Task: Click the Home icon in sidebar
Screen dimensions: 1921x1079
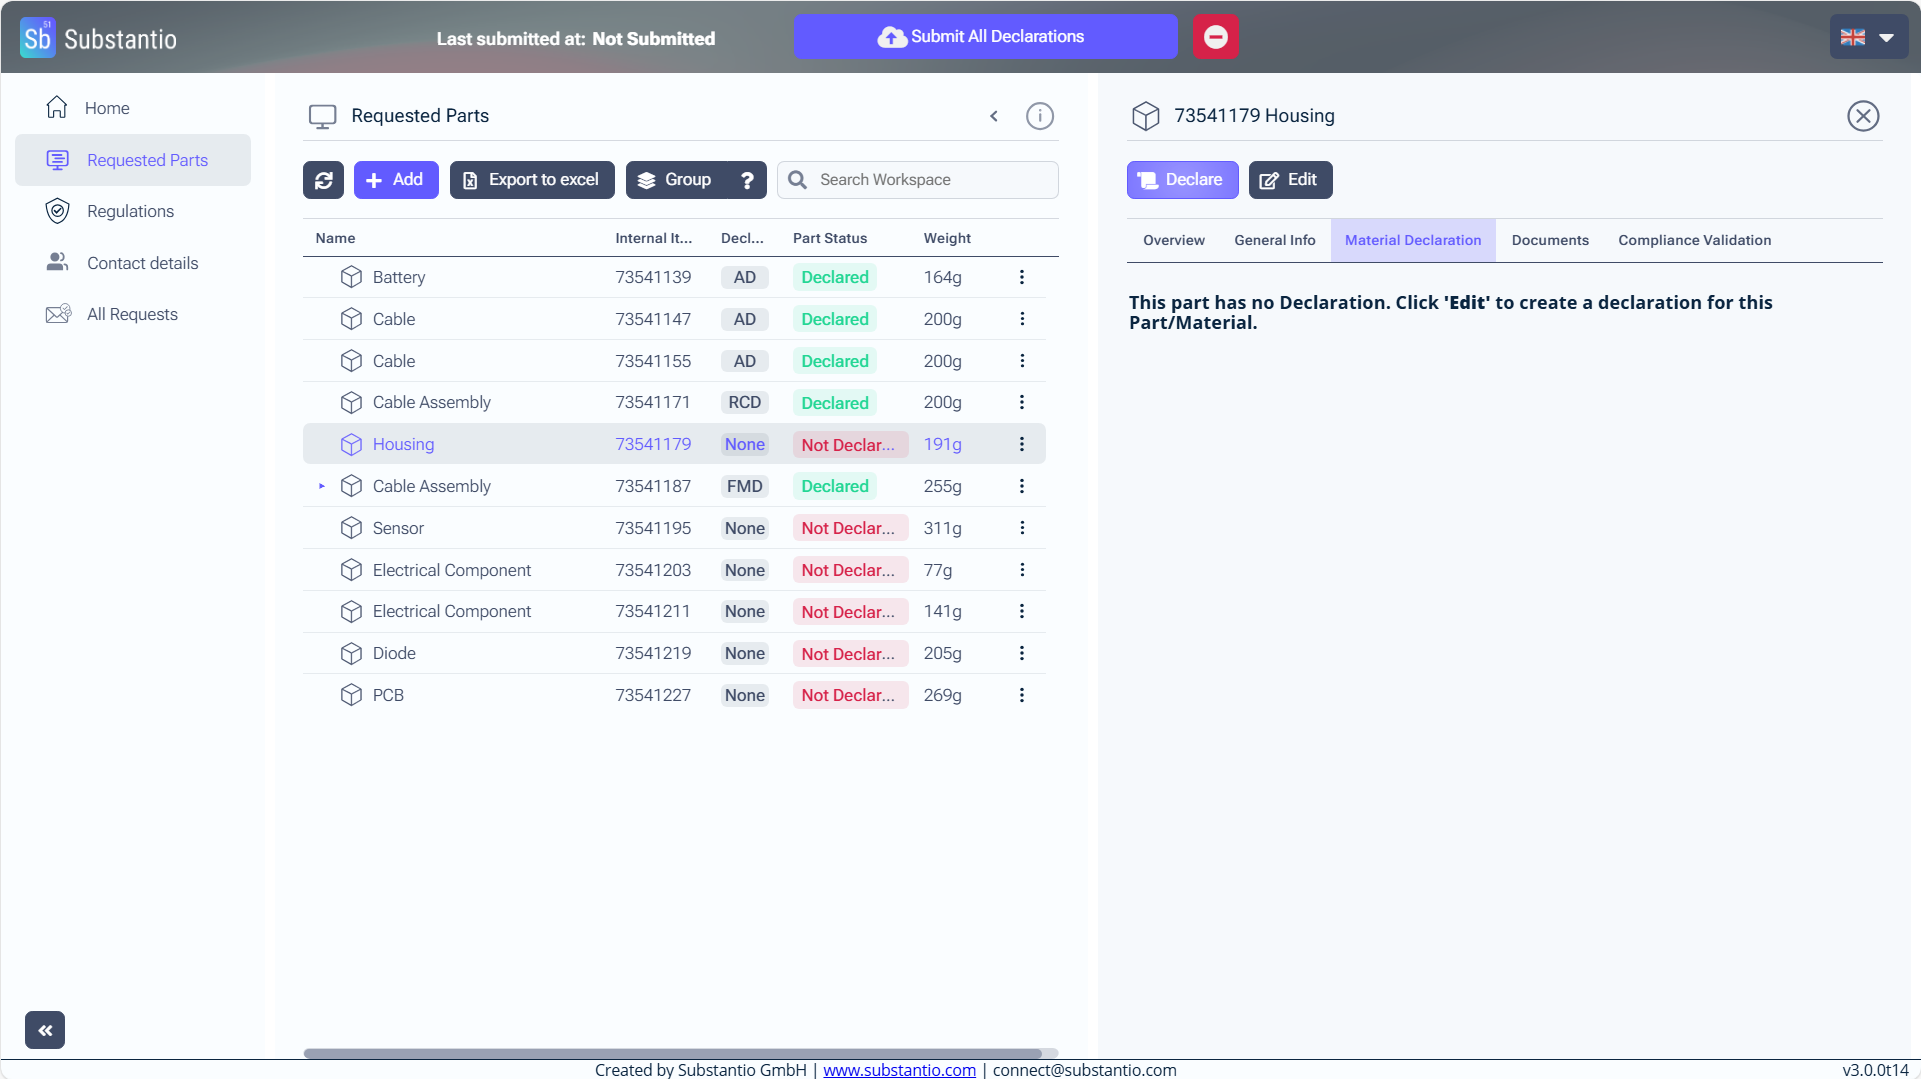Action: tap(57, 108)
